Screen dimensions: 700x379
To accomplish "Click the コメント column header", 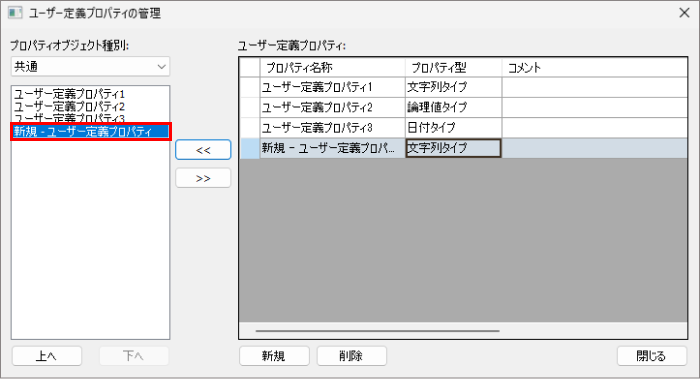I will pos(595,67).
